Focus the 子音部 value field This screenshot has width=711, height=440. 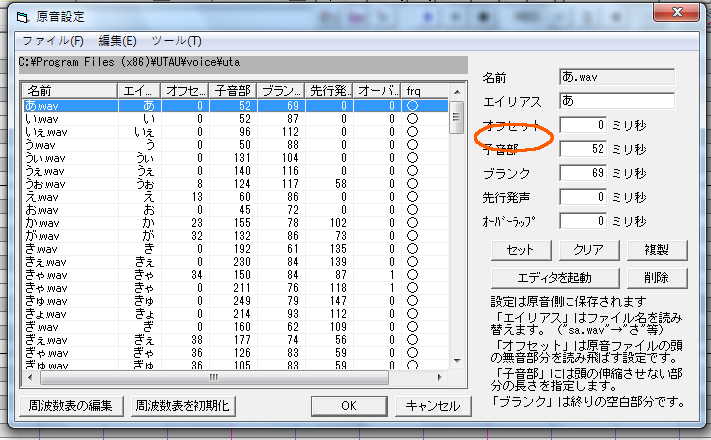[x=583, y=149]
